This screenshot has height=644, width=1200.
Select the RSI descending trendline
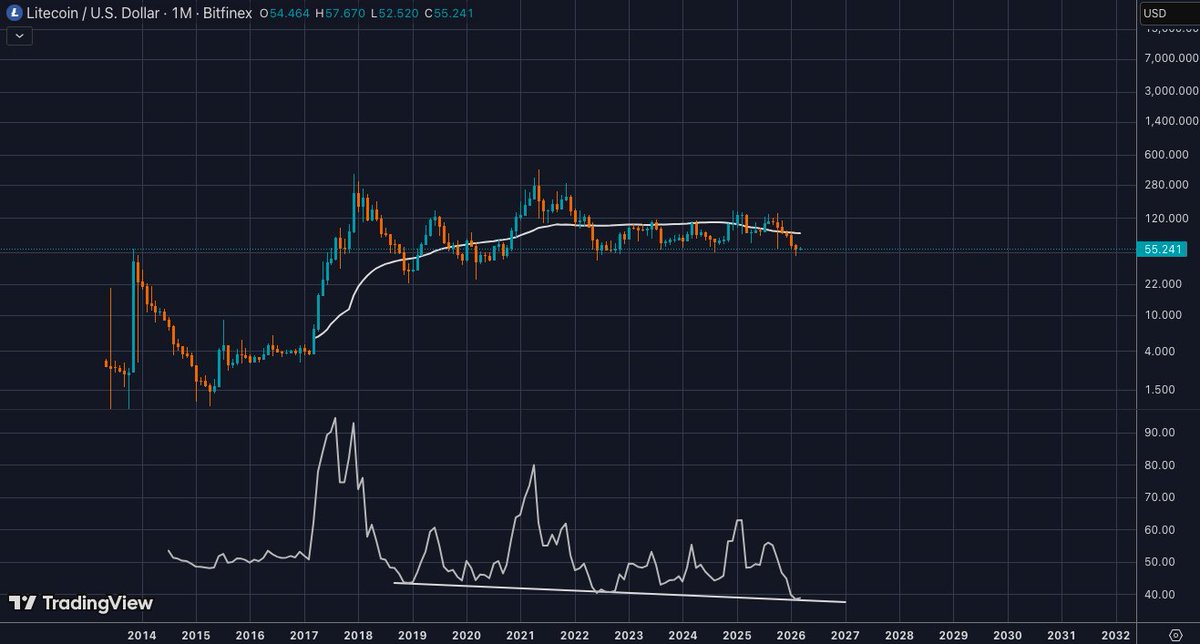pos(620,593)
